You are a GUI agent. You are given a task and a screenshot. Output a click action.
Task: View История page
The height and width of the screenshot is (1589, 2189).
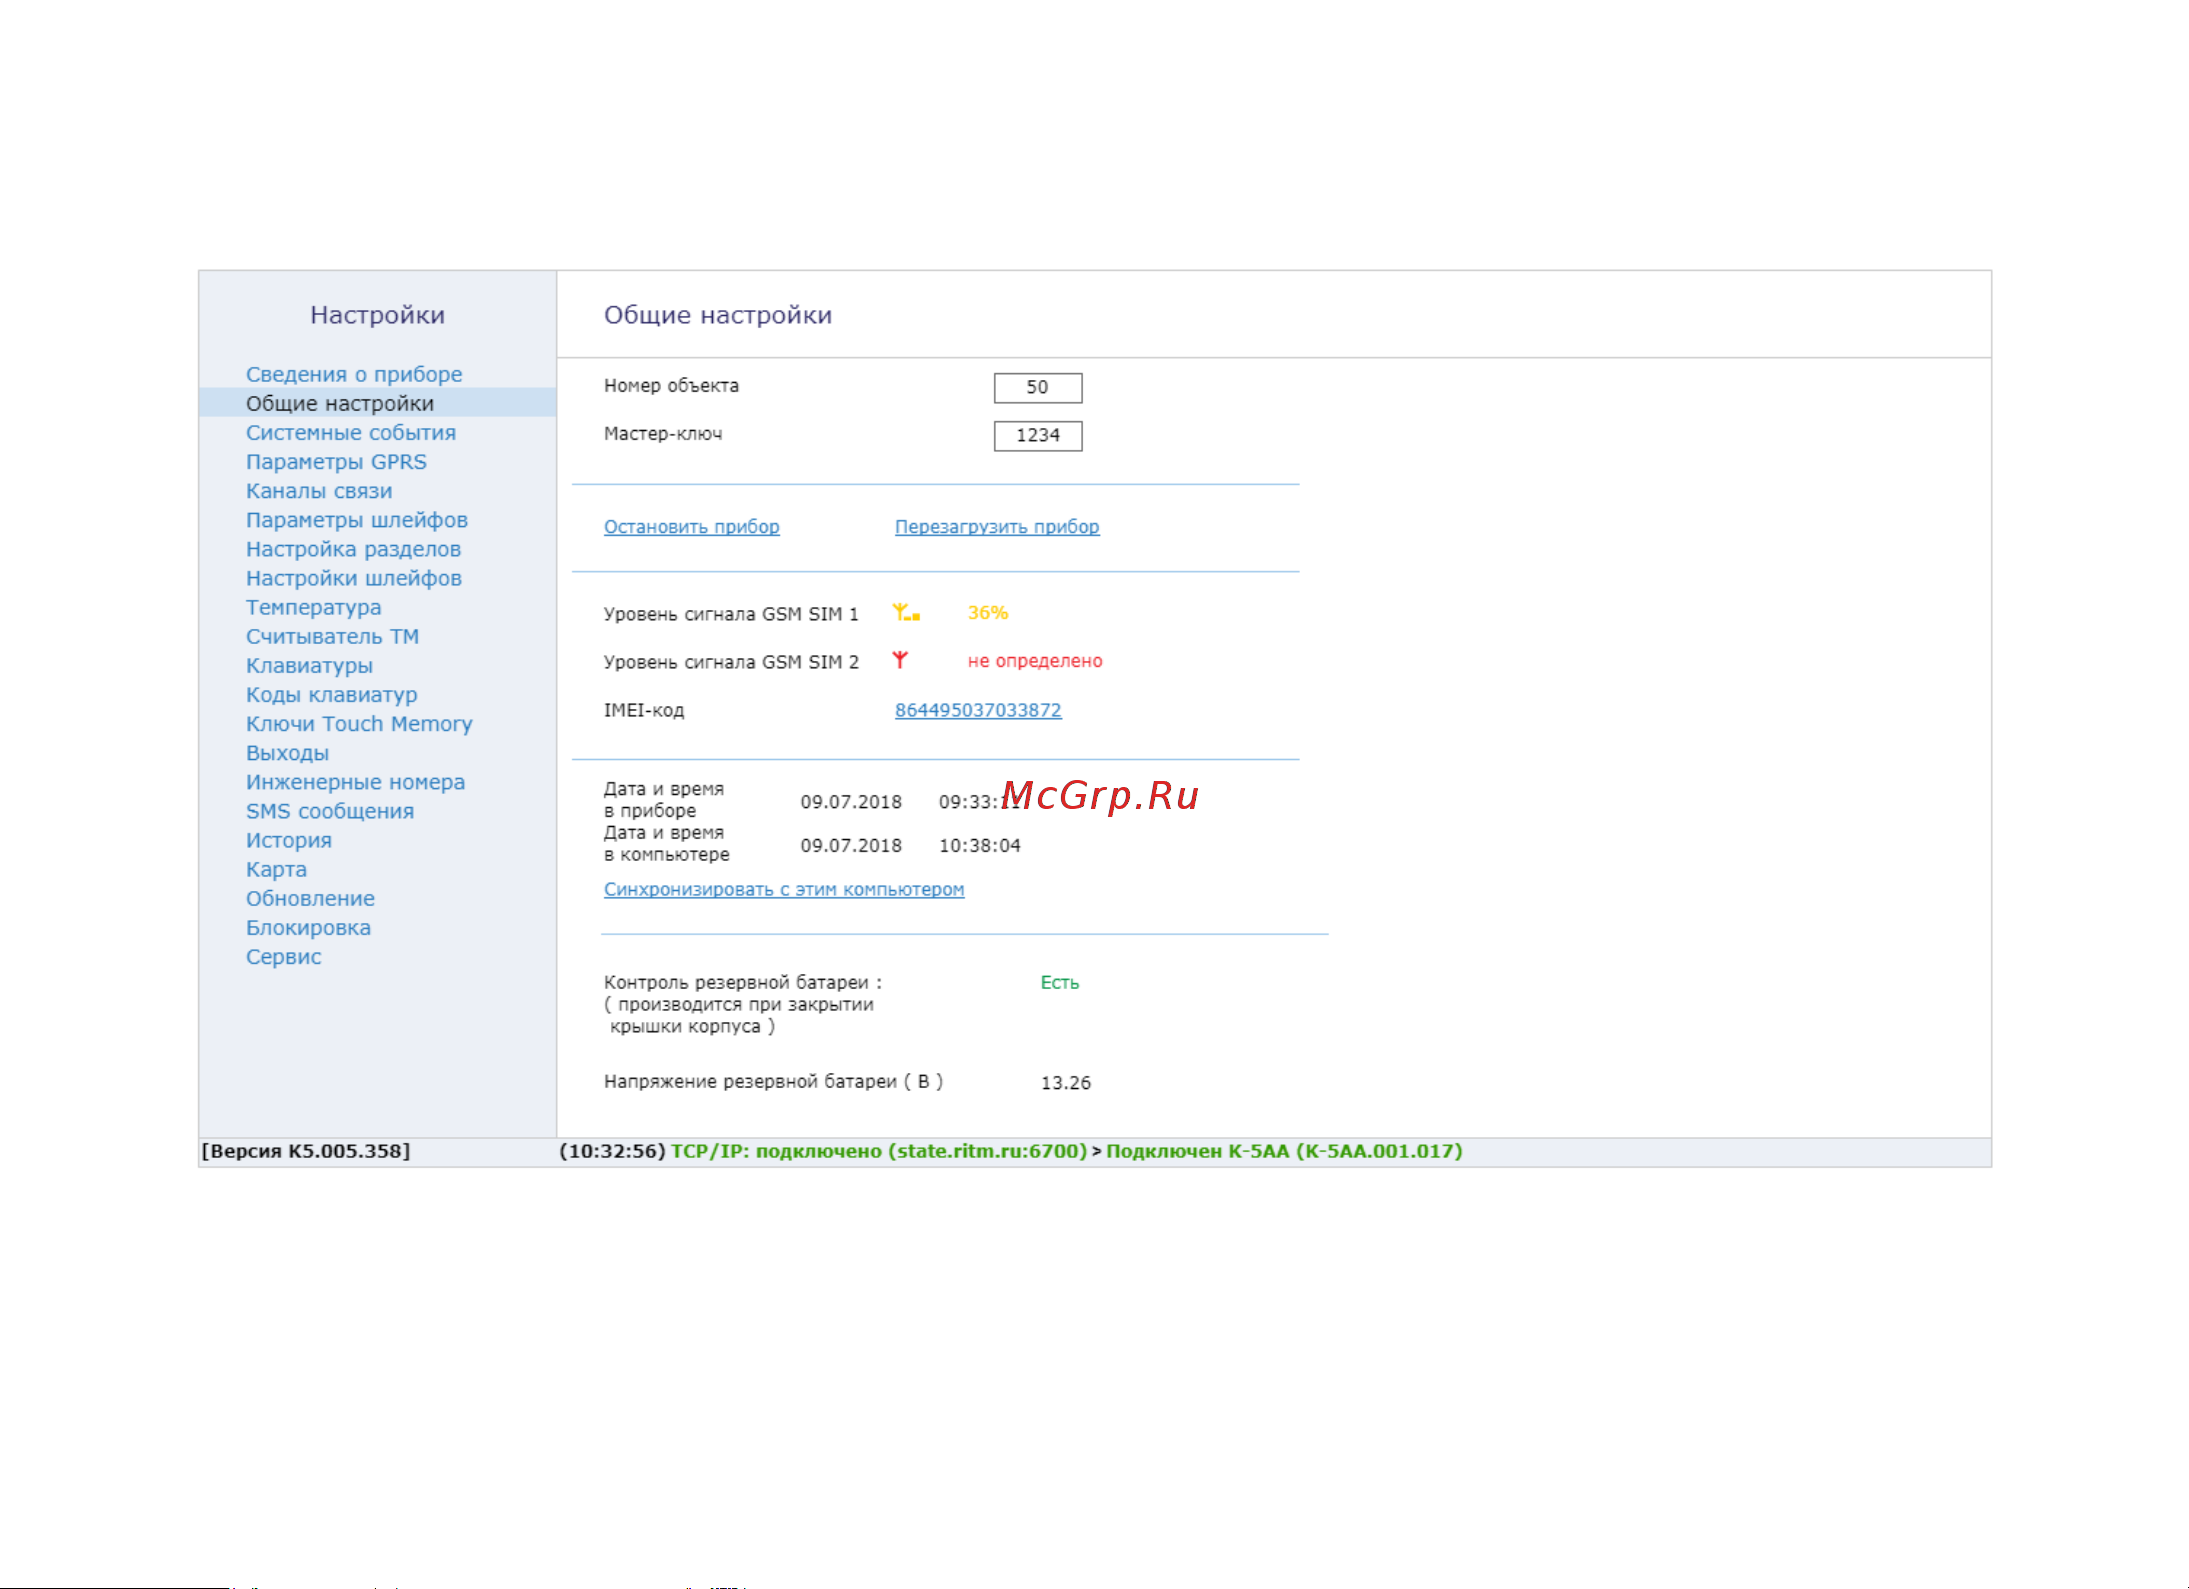pyautogui.click(x=289, y=839)
